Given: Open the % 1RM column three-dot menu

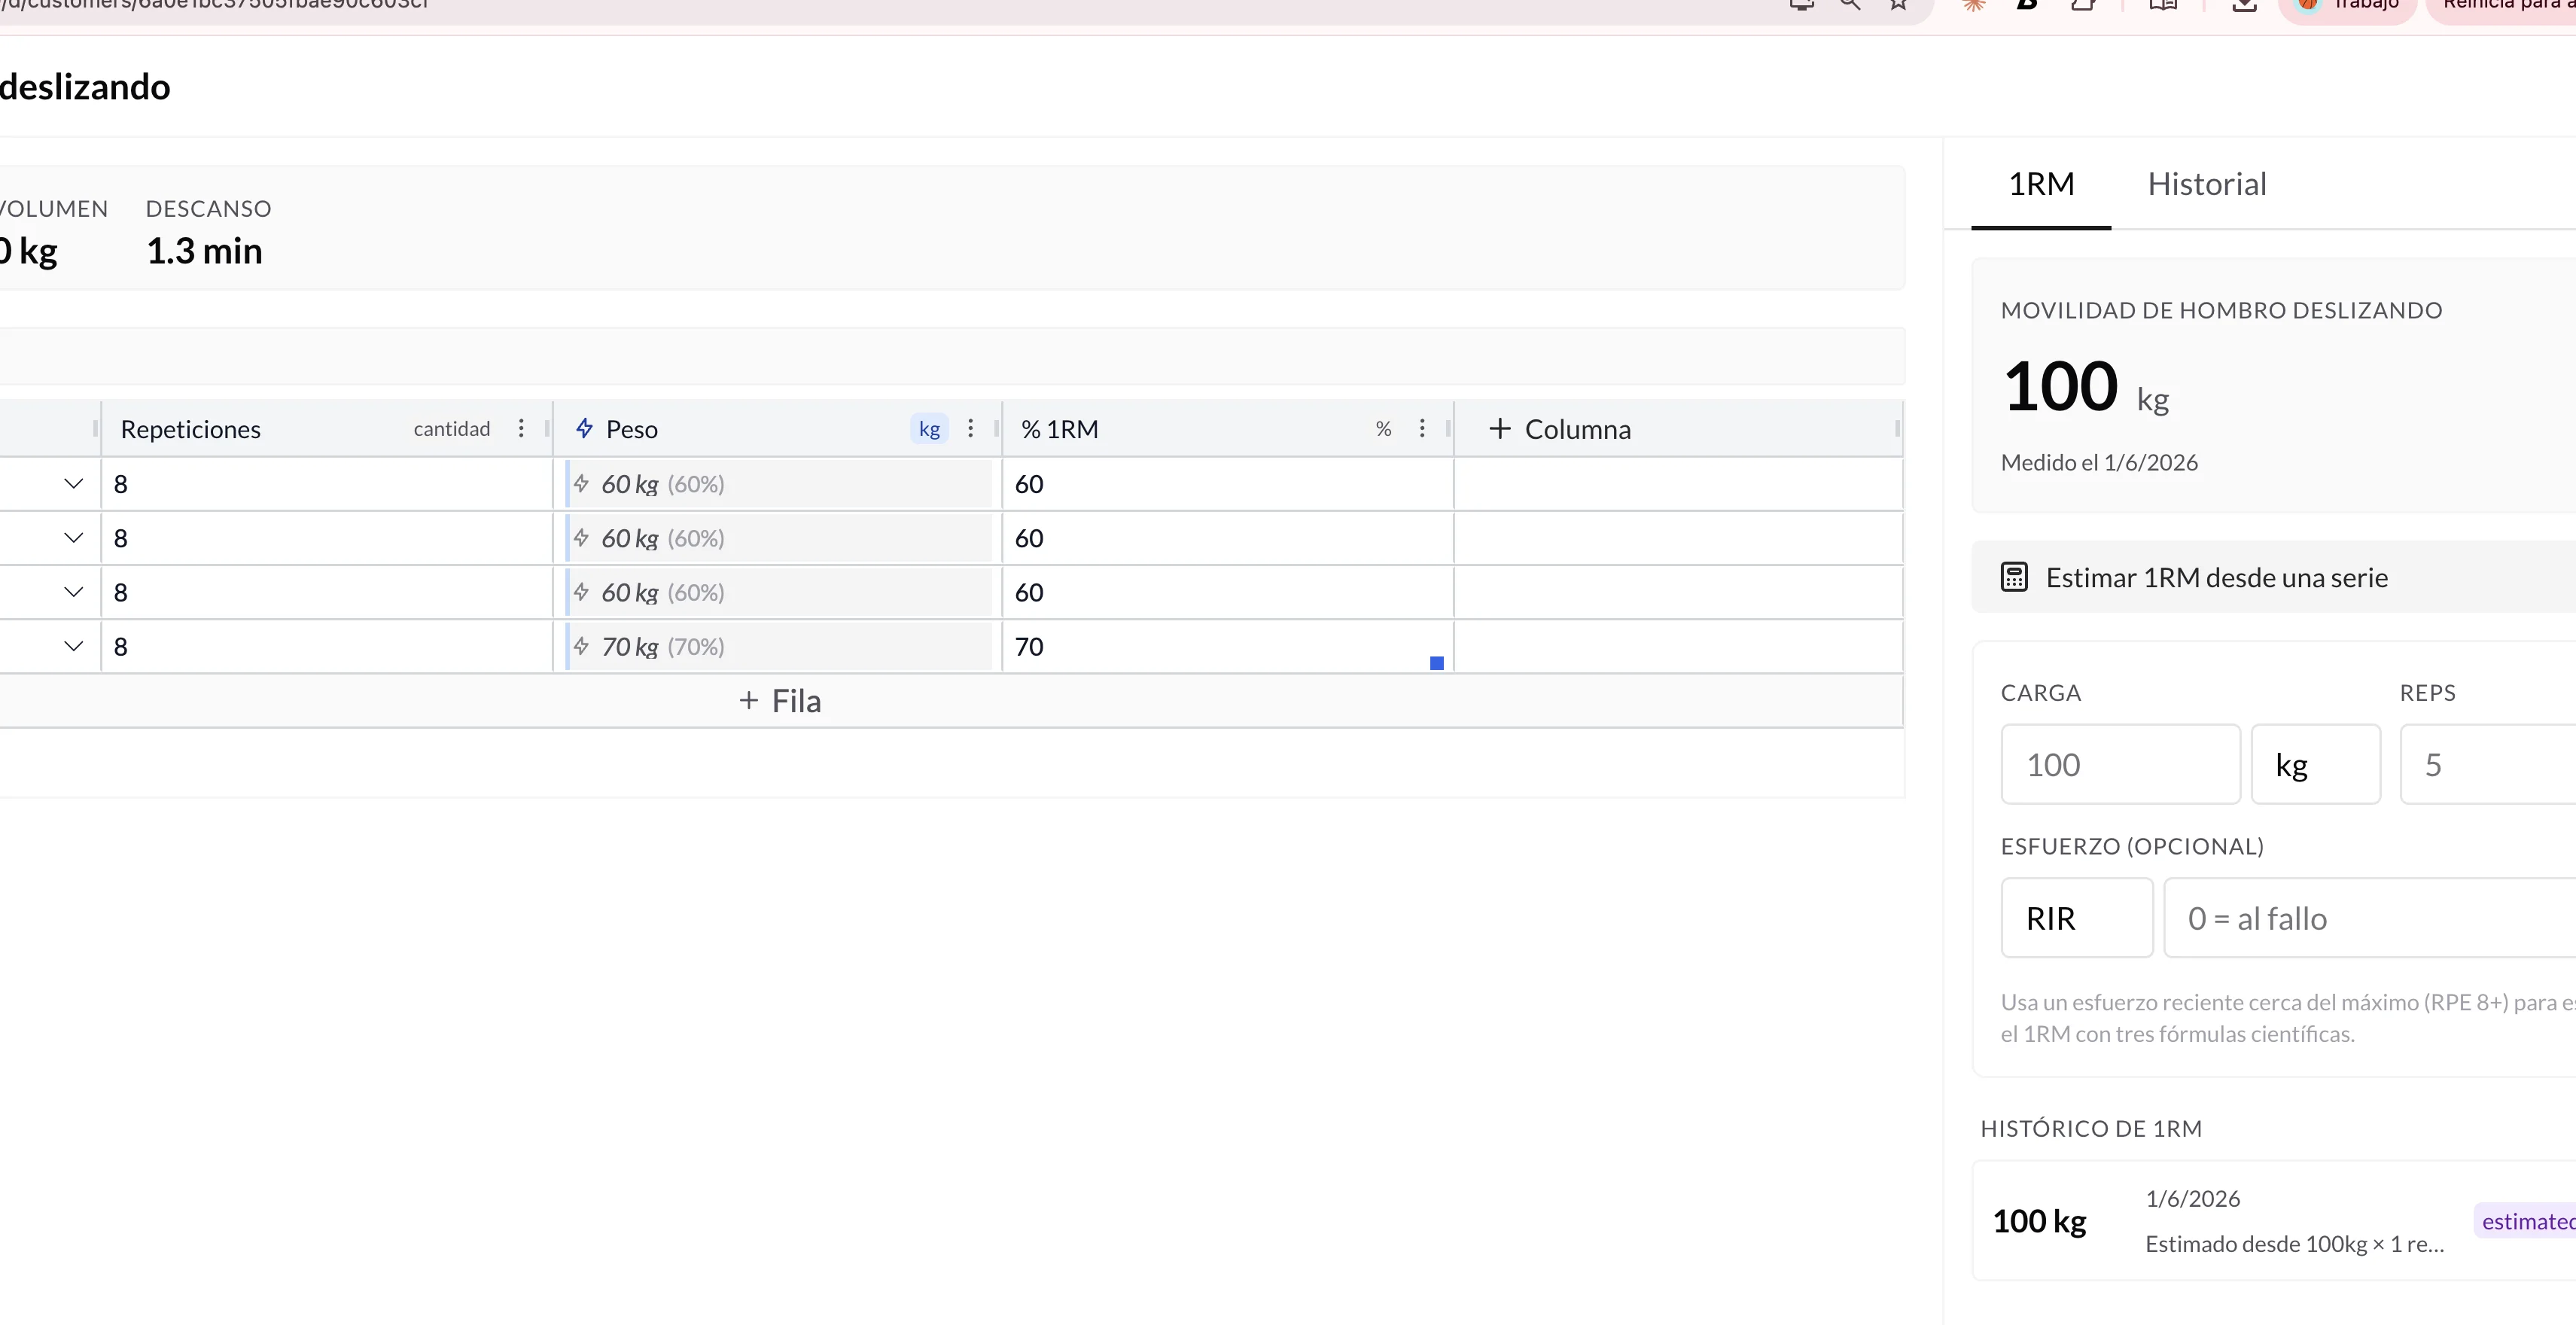Looking at the screenshot, I should coord(1422,429).
